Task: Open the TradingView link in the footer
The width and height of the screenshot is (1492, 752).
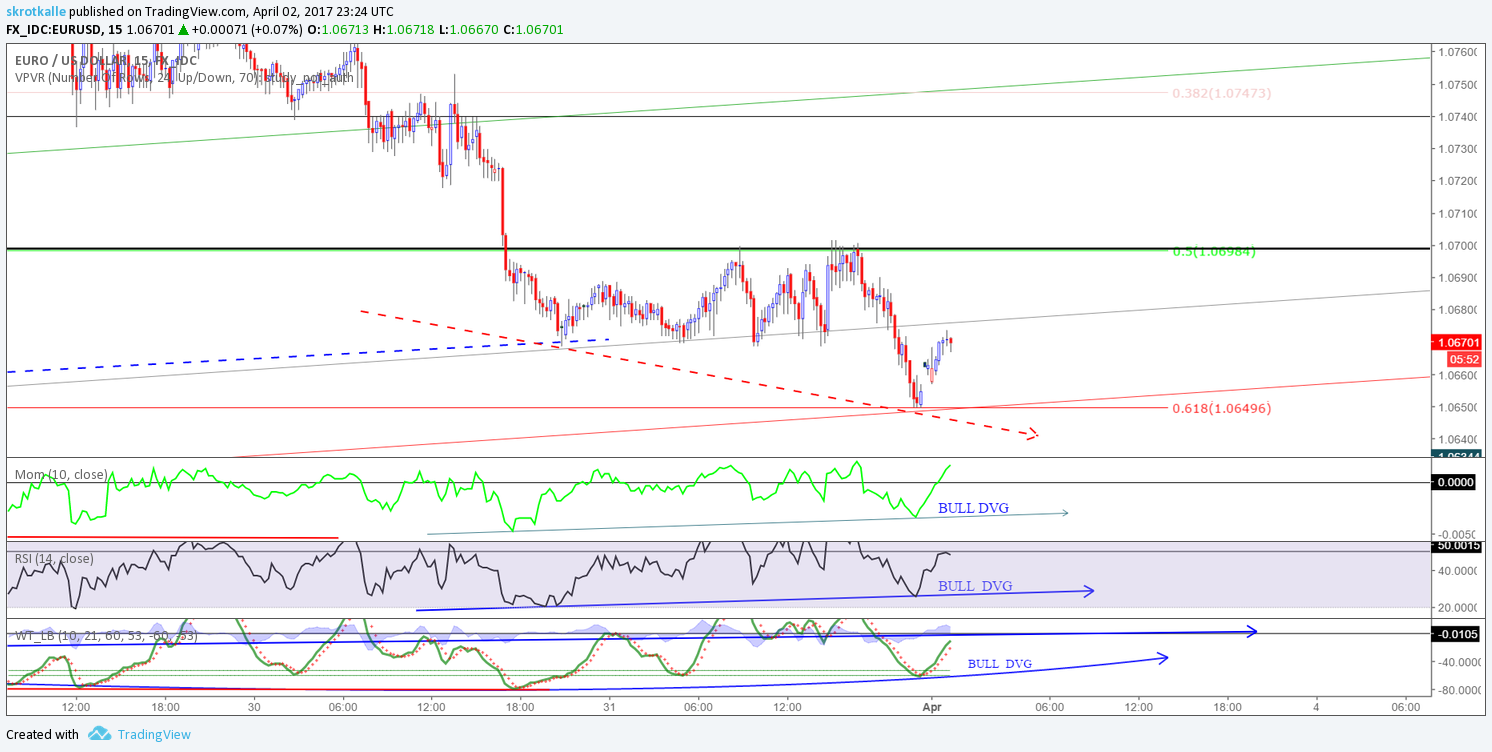Action: click(x=154, y=734)
